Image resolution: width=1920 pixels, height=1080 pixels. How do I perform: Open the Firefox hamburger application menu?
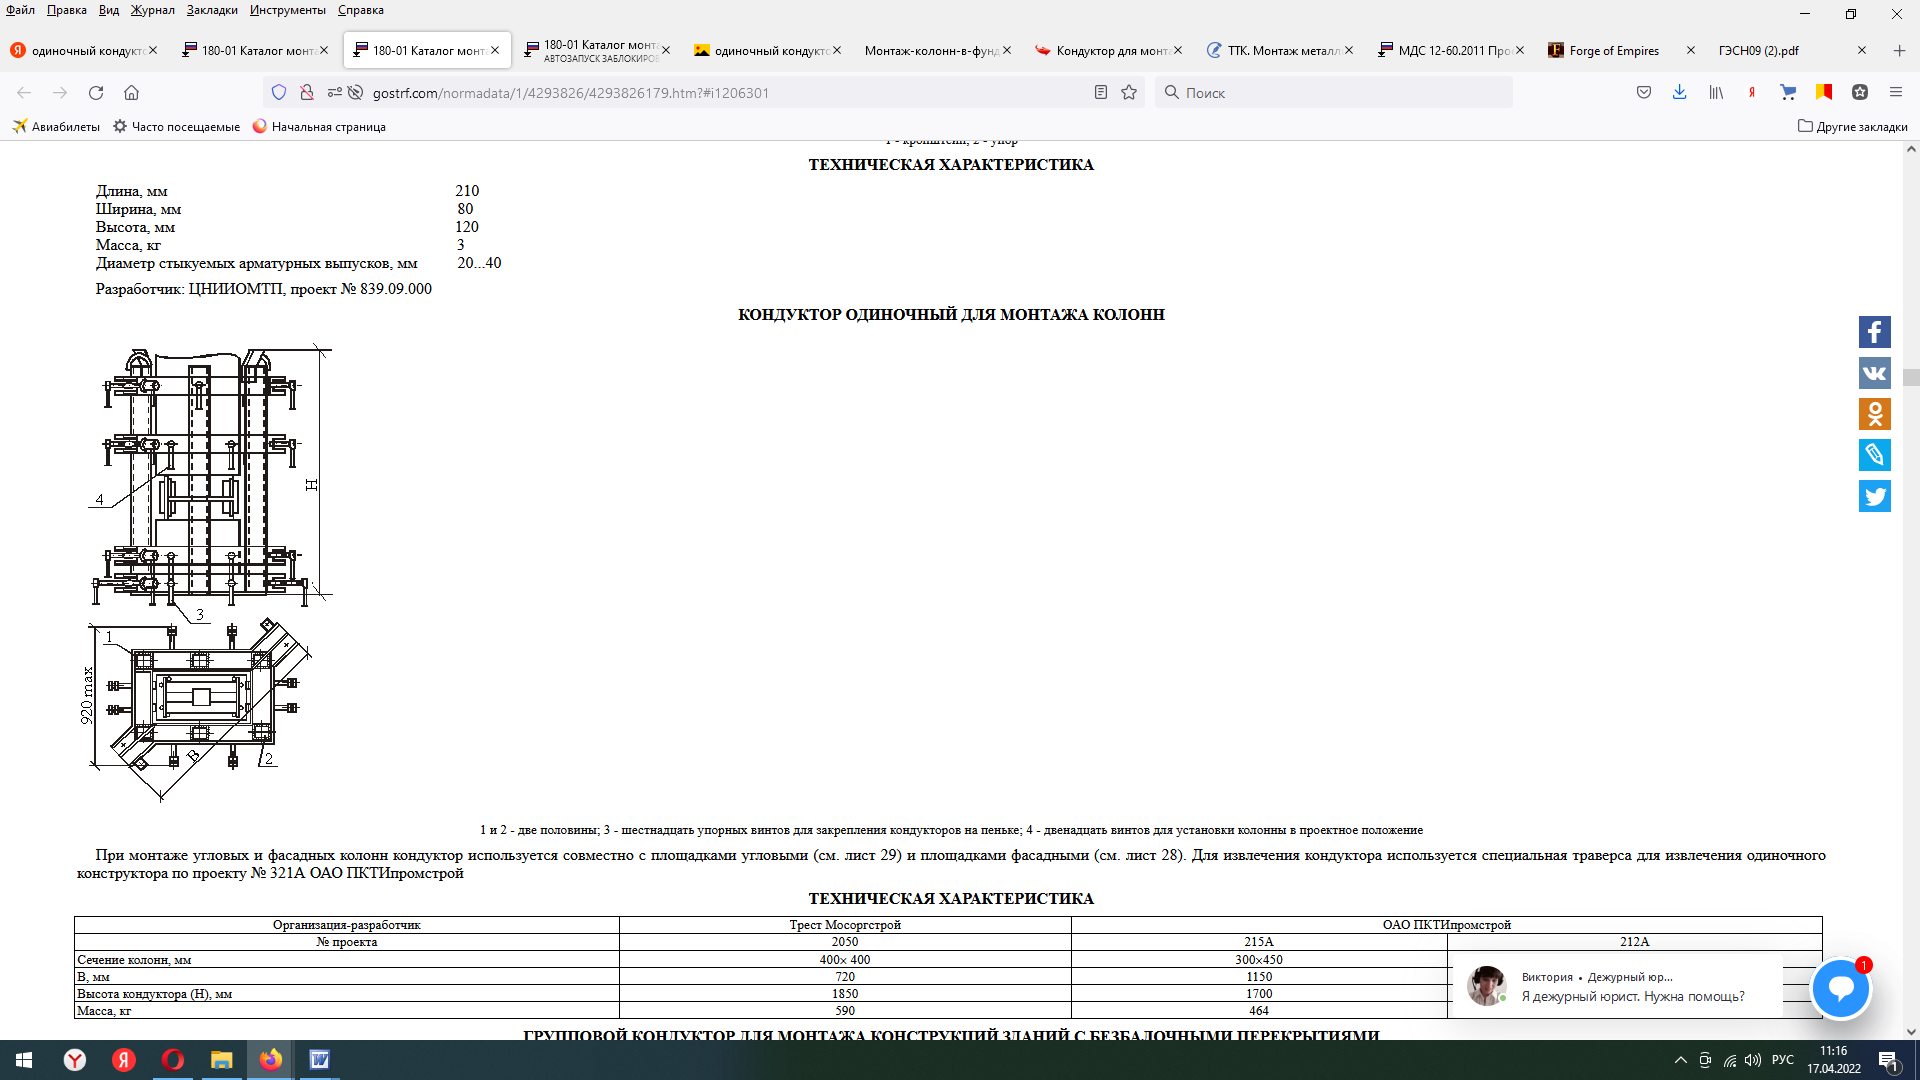[1896, 93]
